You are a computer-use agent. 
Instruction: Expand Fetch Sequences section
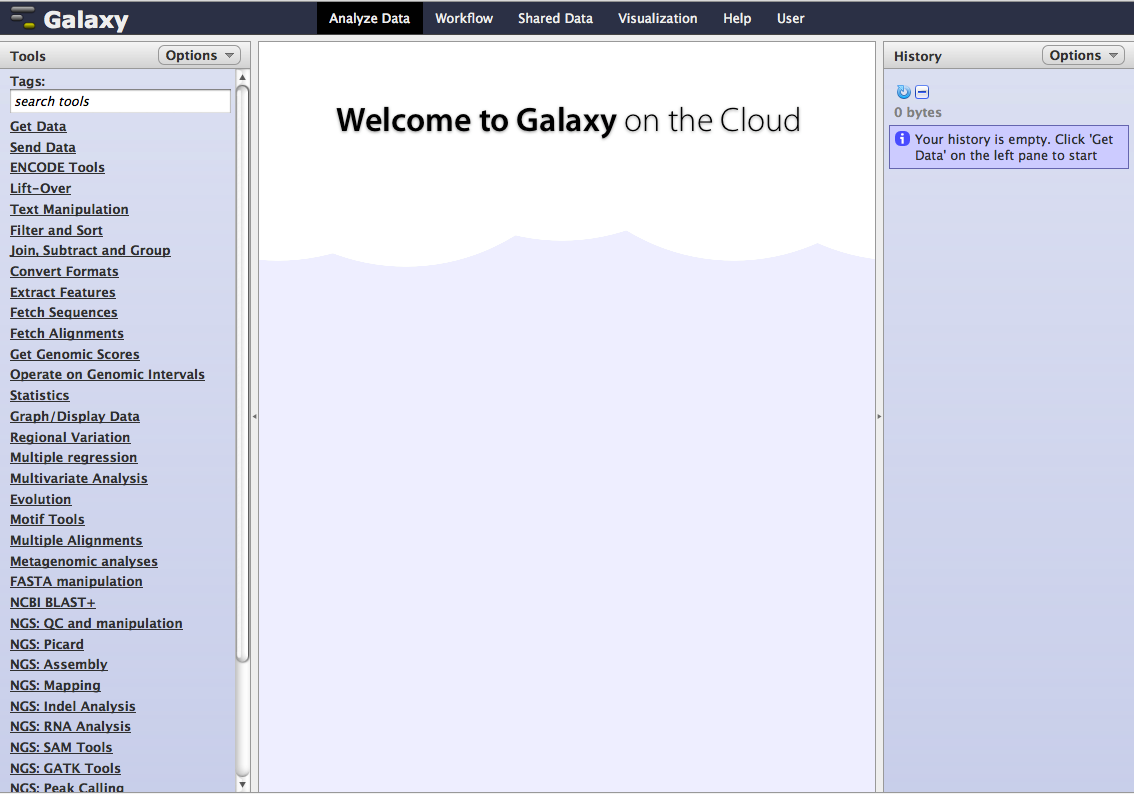(x=64, y=313)
